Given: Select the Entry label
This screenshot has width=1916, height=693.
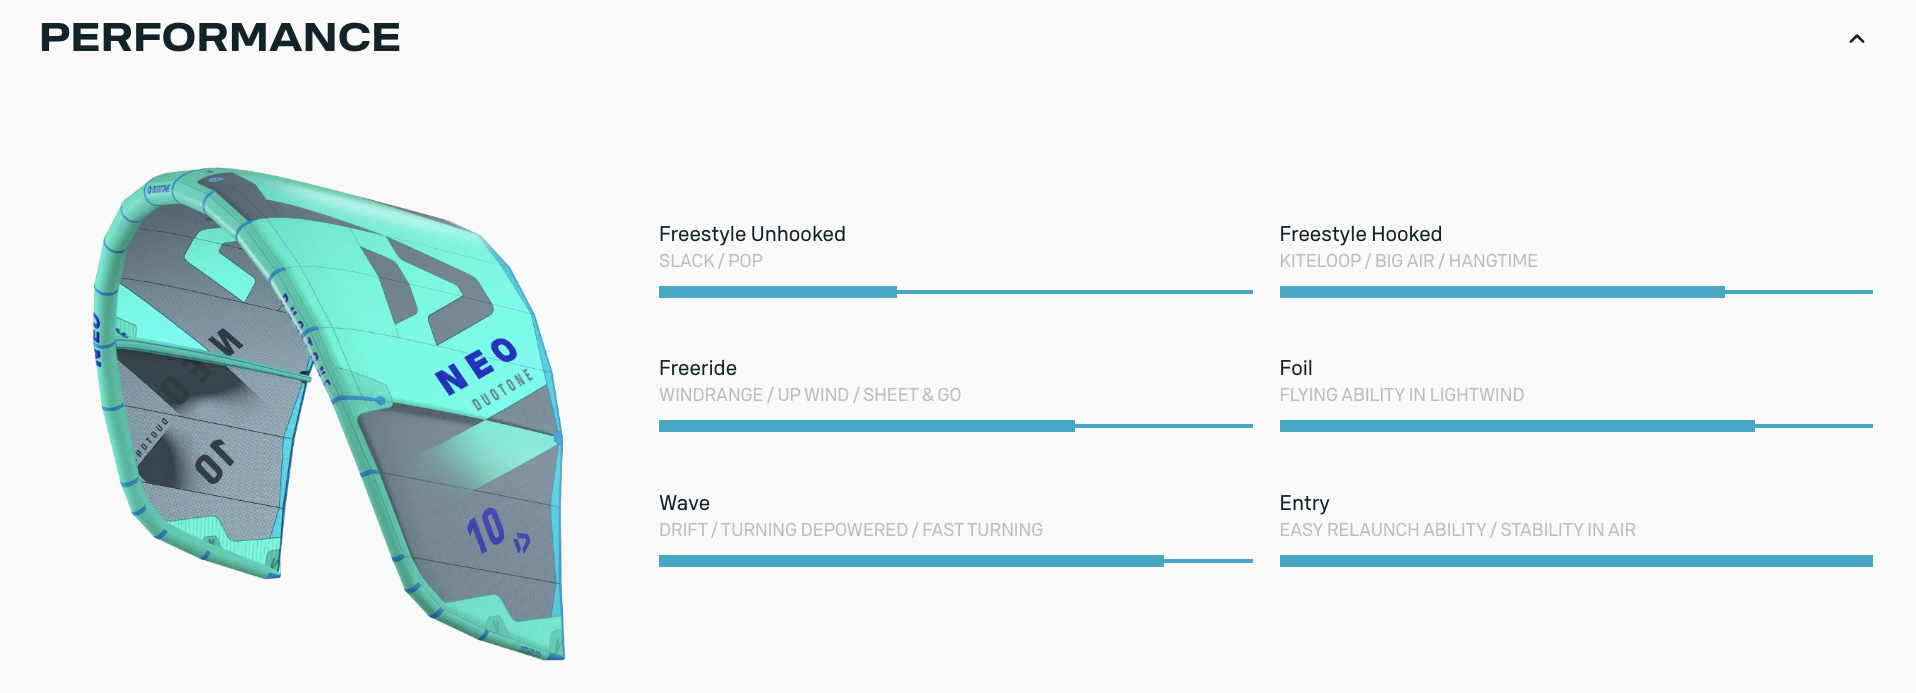Looking at the screenshot, I should coord(1305,503).
